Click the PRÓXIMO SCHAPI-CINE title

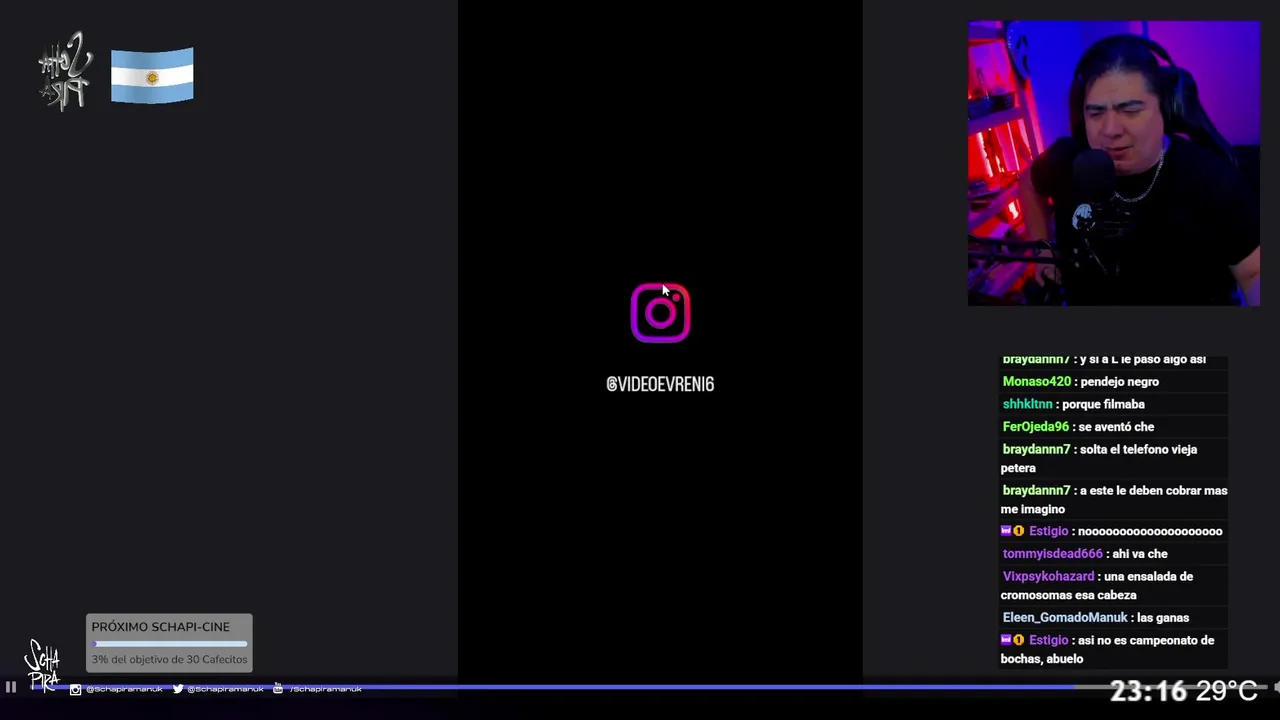161,627
